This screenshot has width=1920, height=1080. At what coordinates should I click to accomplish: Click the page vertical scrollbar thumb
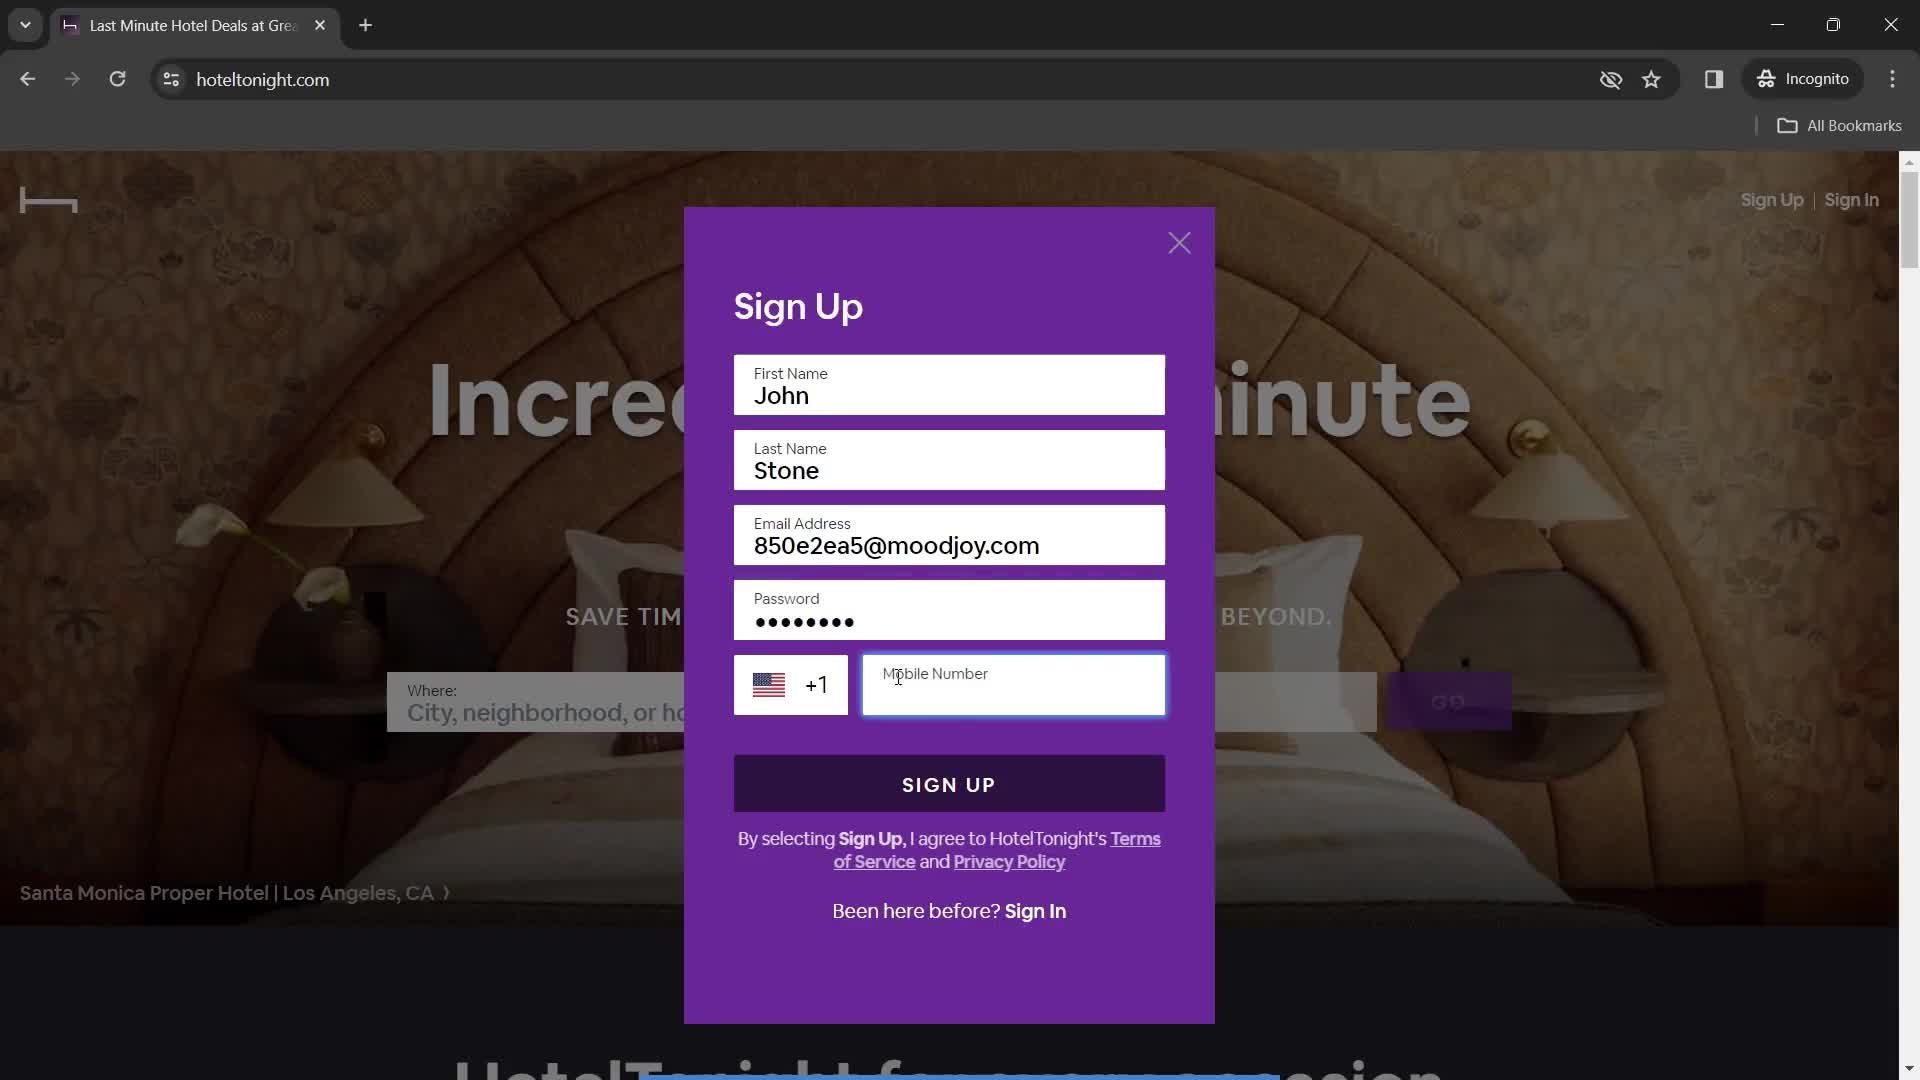(1909, 220)
